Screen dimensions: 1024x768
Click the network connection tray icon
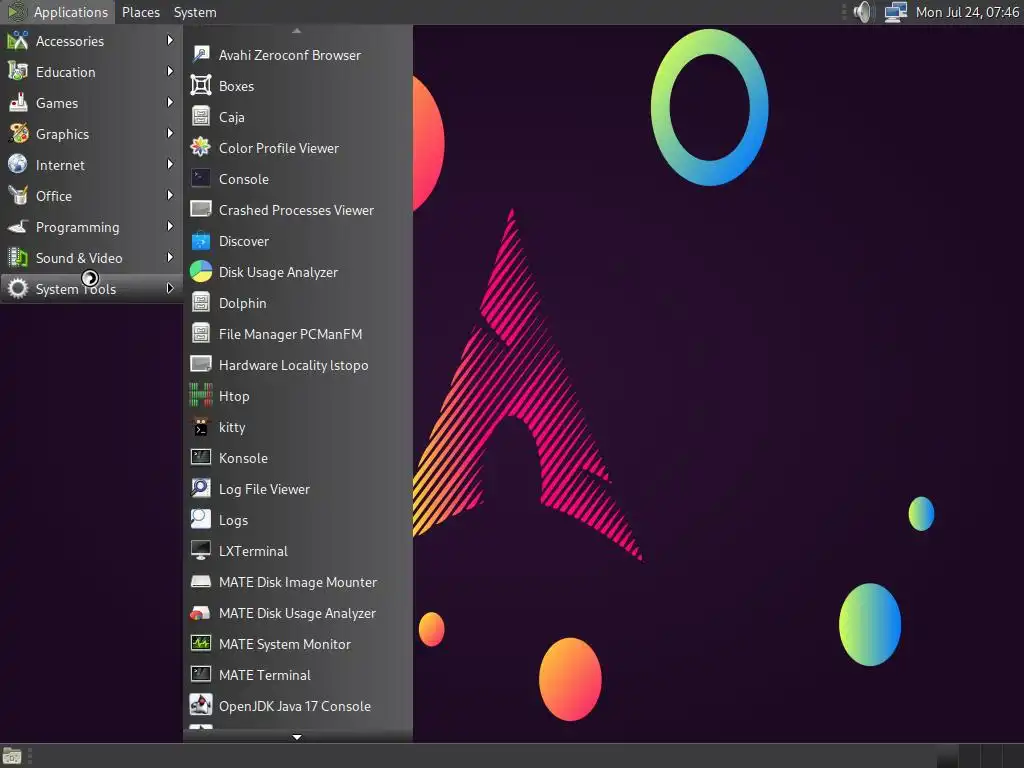(x=895, y=12)
